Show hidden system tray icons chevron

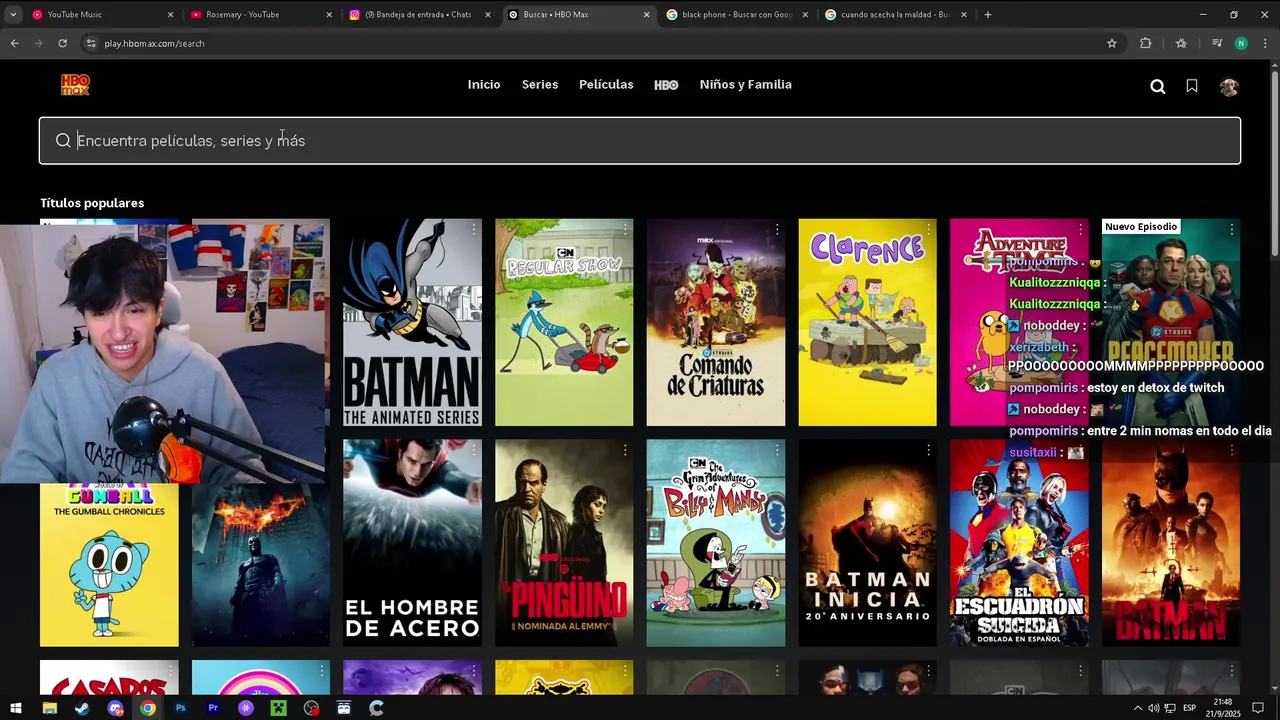[1137, 708]
